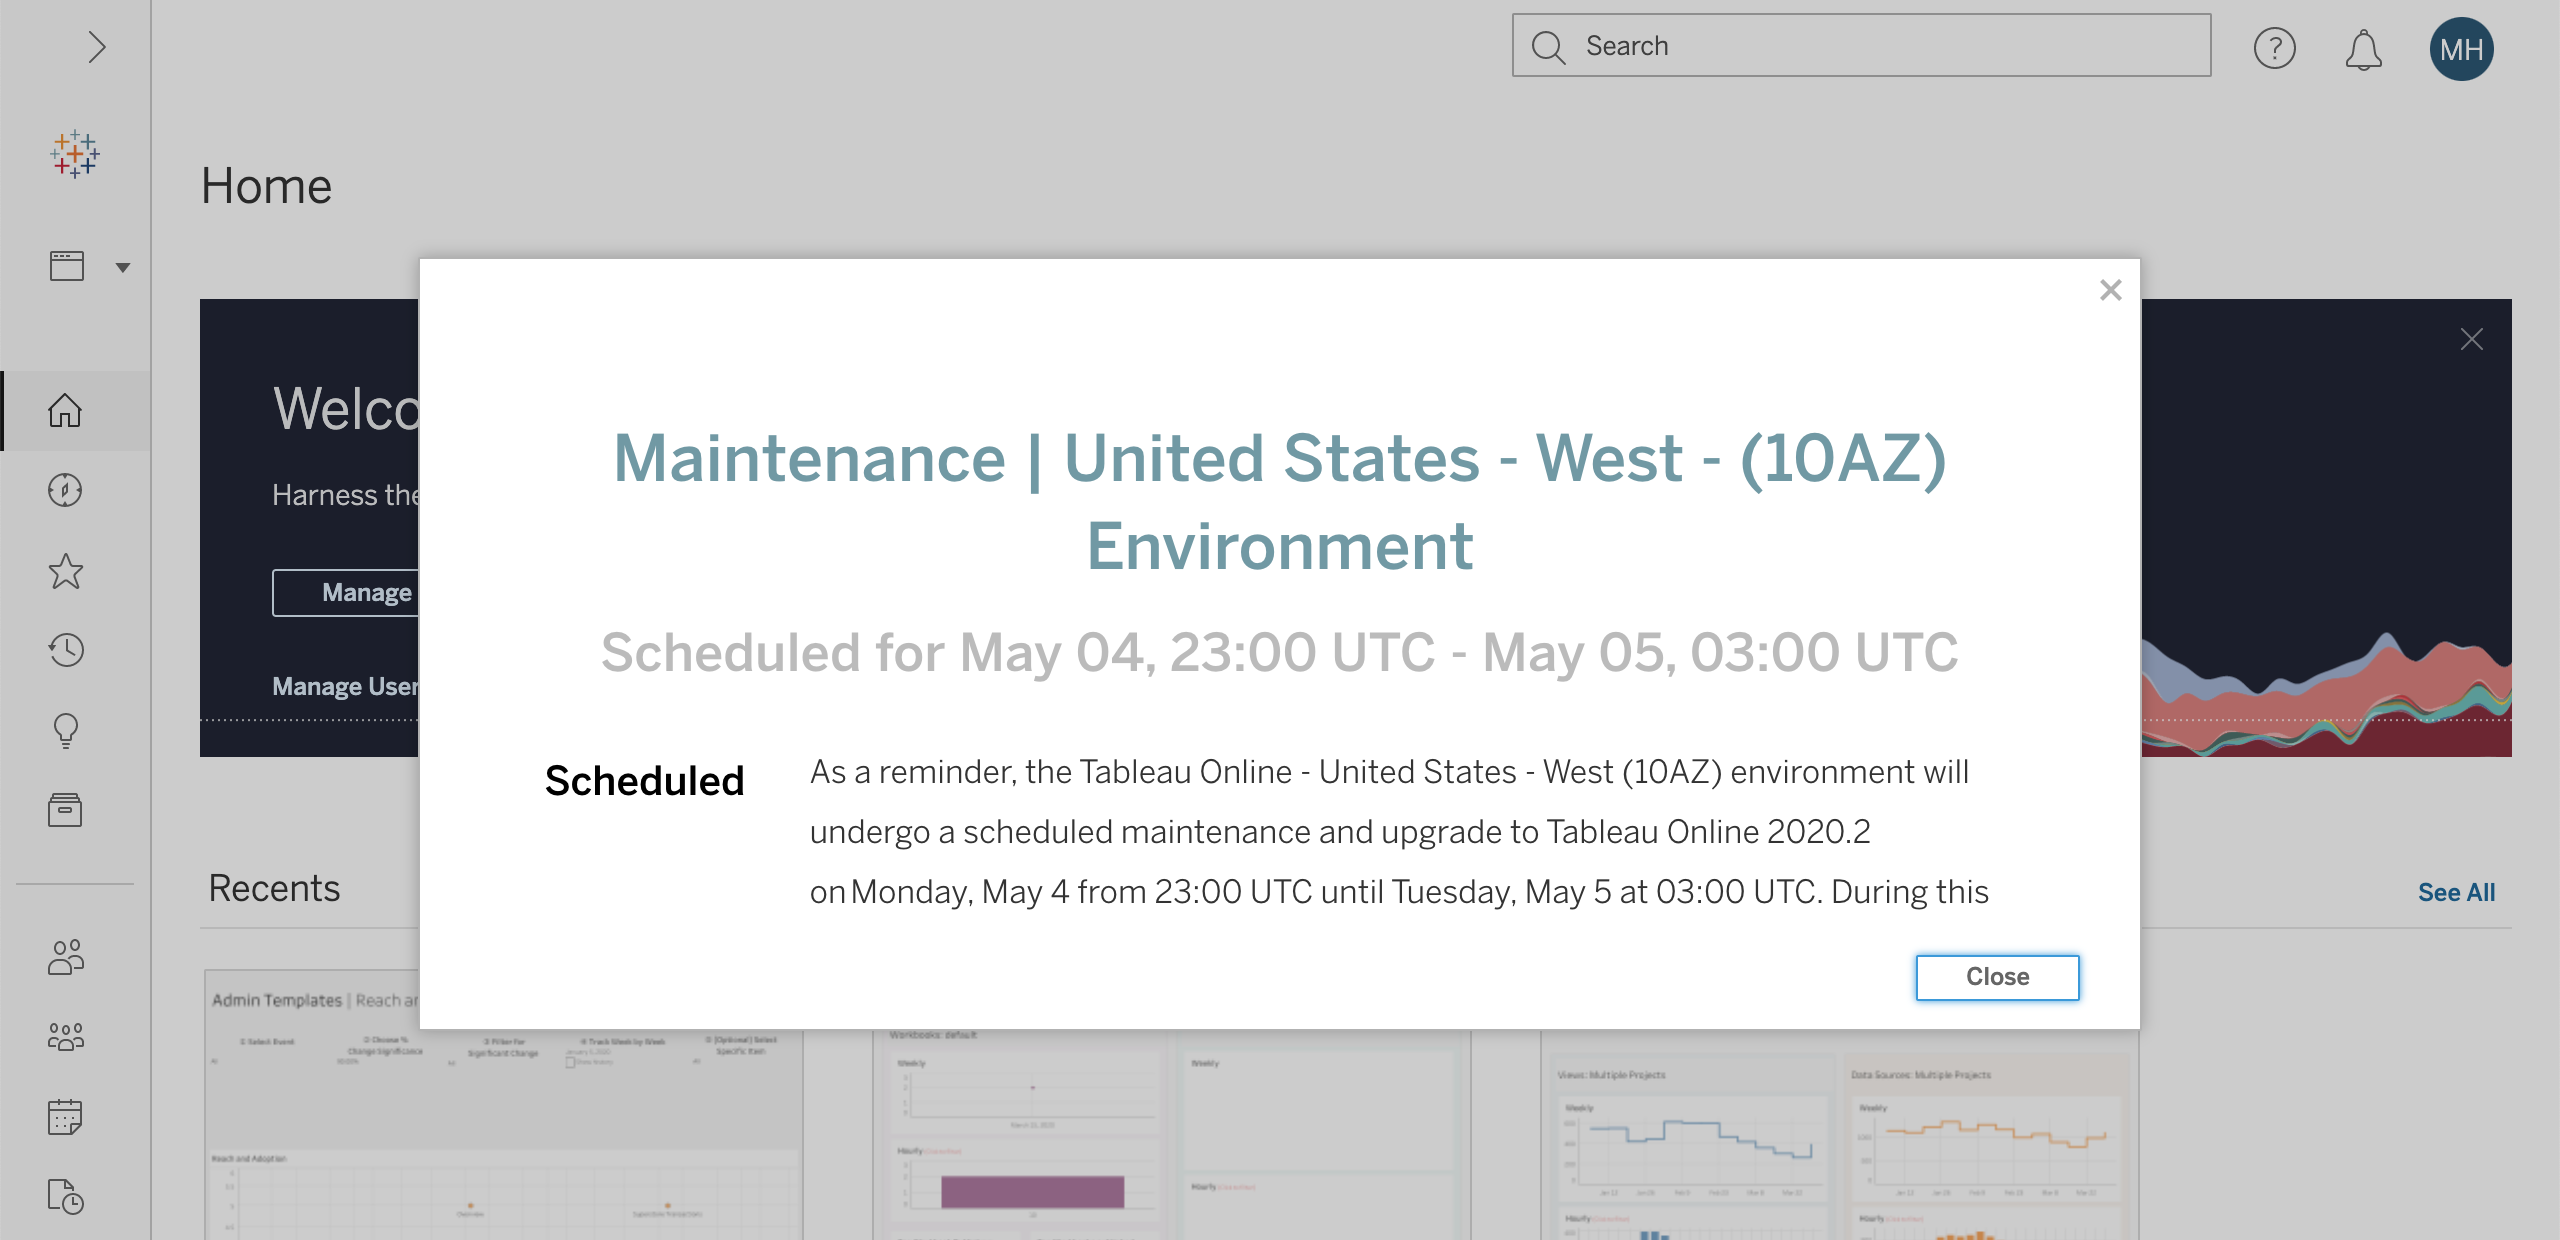Select the Home icon in sidebar
Screen dimensions: 2560x1240
(66, 410)
